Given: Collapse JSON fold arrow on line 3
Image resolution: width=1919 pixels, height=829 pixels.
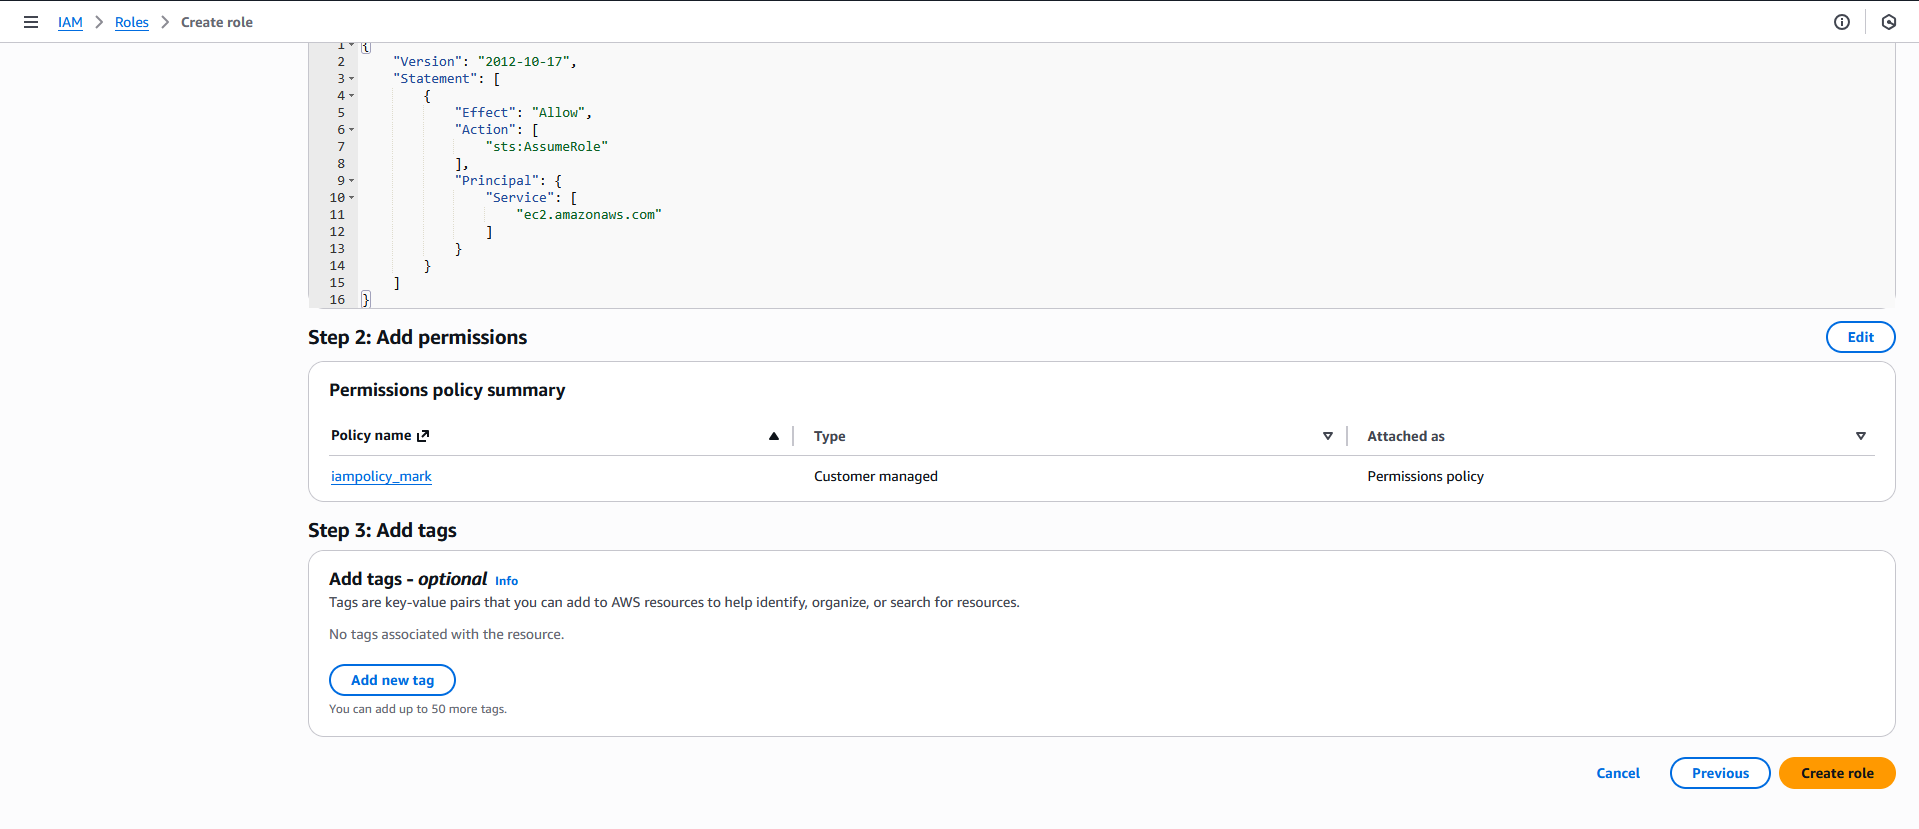Looking at the screenshot, I should point(352,79).
